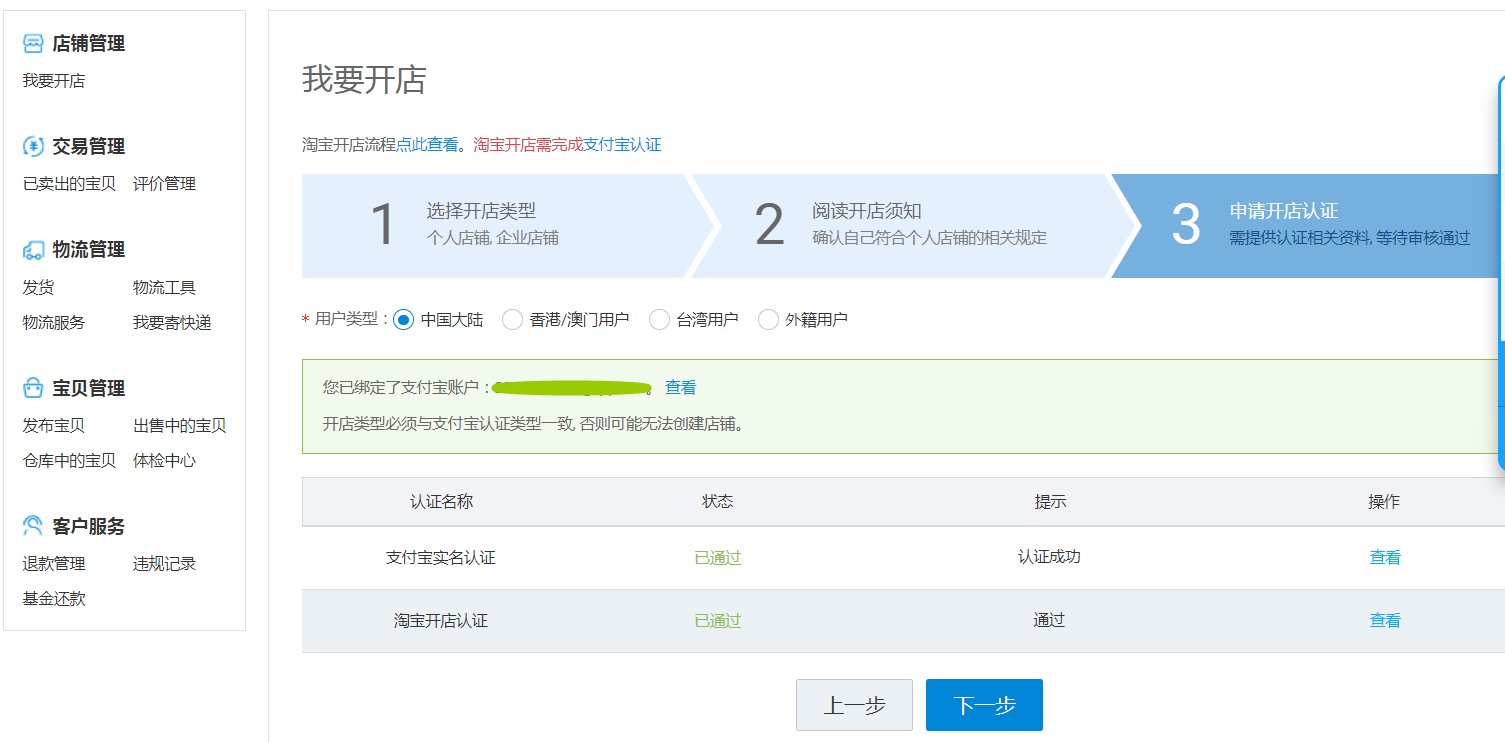Click the 物流管理 truck icon
1505x742 pixels.
pyautogui.click(x=32, y=249)
